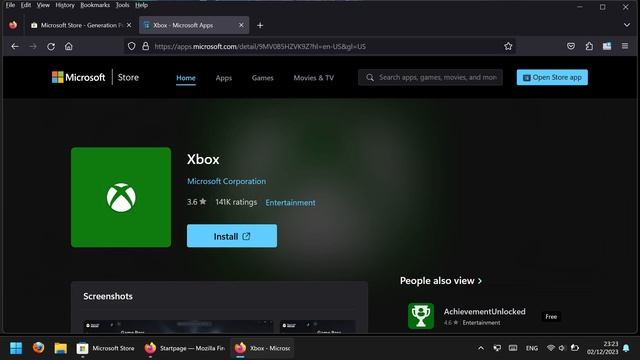Open the File menu

tap(10, 5)
